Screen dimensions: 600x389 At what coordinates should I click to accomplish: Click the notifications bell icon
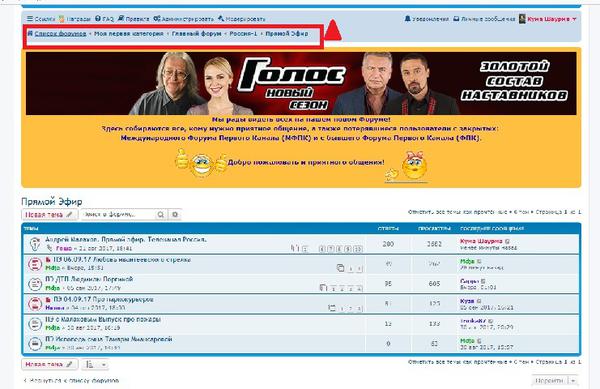(x=408, y=18)
